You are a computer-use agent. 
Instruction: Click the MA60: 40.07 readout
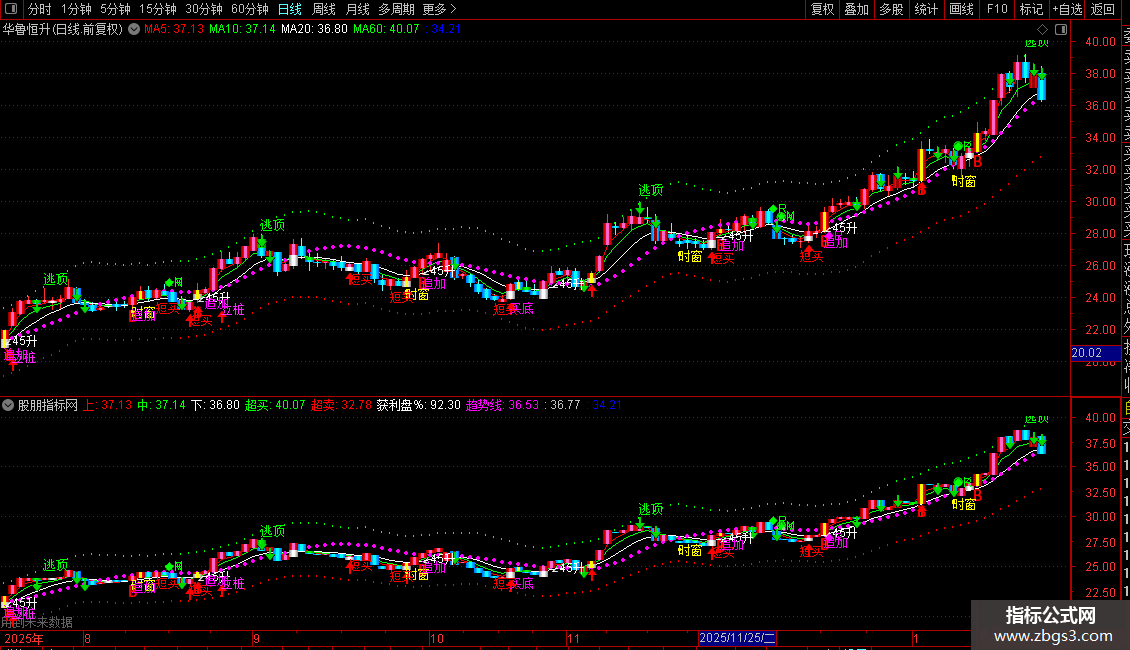(386, 29)
